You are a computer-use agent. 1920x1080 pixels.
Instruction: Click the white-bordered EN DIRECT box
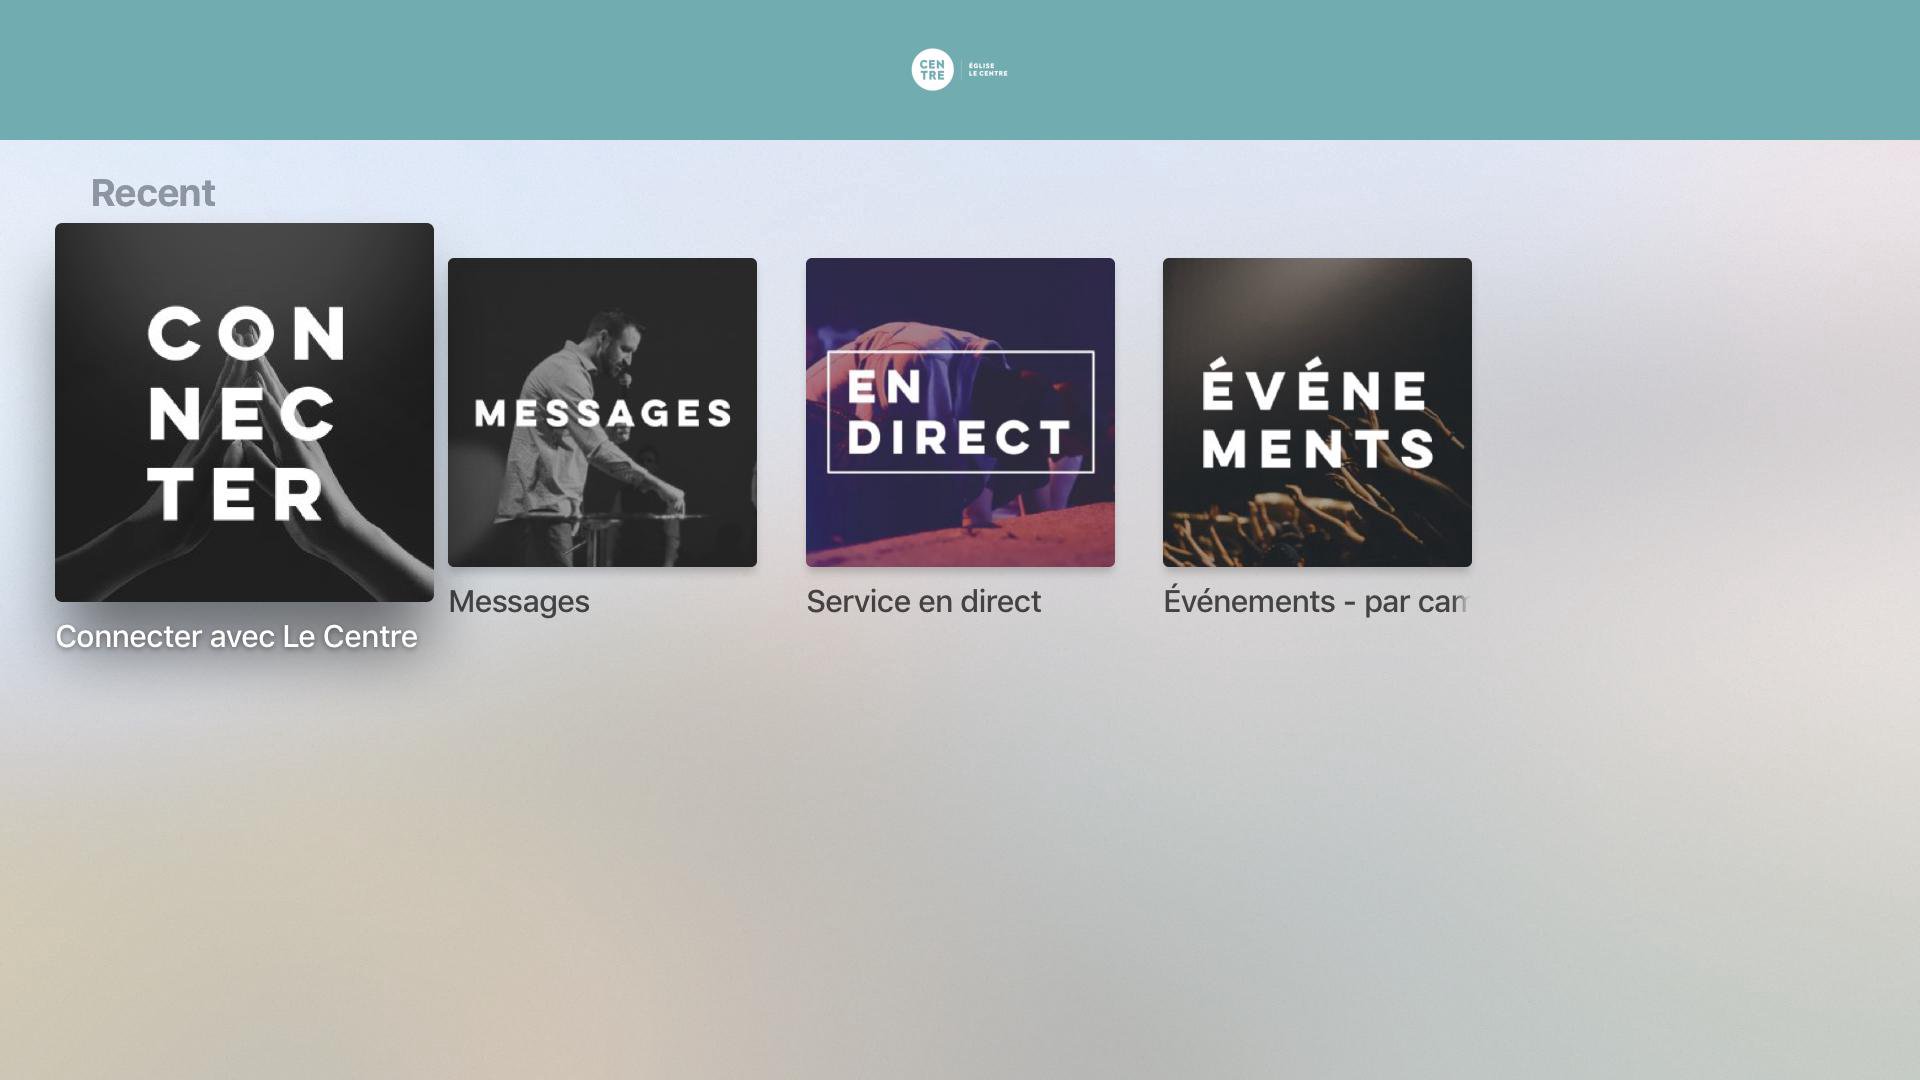click(960, 412)
